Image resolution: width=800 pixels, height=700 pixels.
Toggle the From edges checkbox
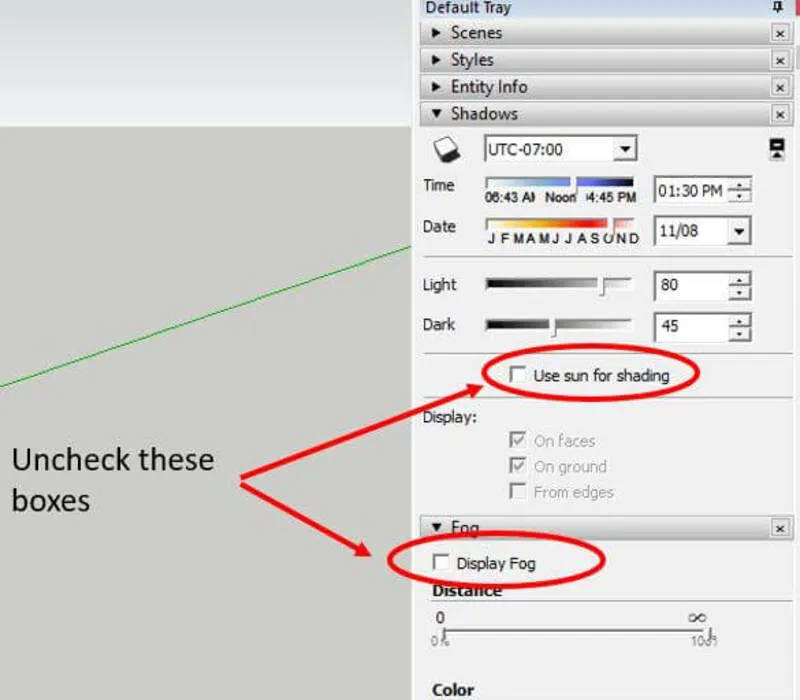517,491
